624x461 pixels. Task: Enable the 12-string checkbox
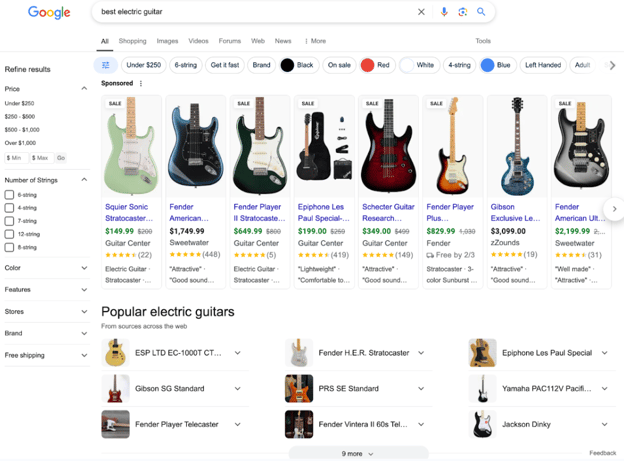point(9,234)
